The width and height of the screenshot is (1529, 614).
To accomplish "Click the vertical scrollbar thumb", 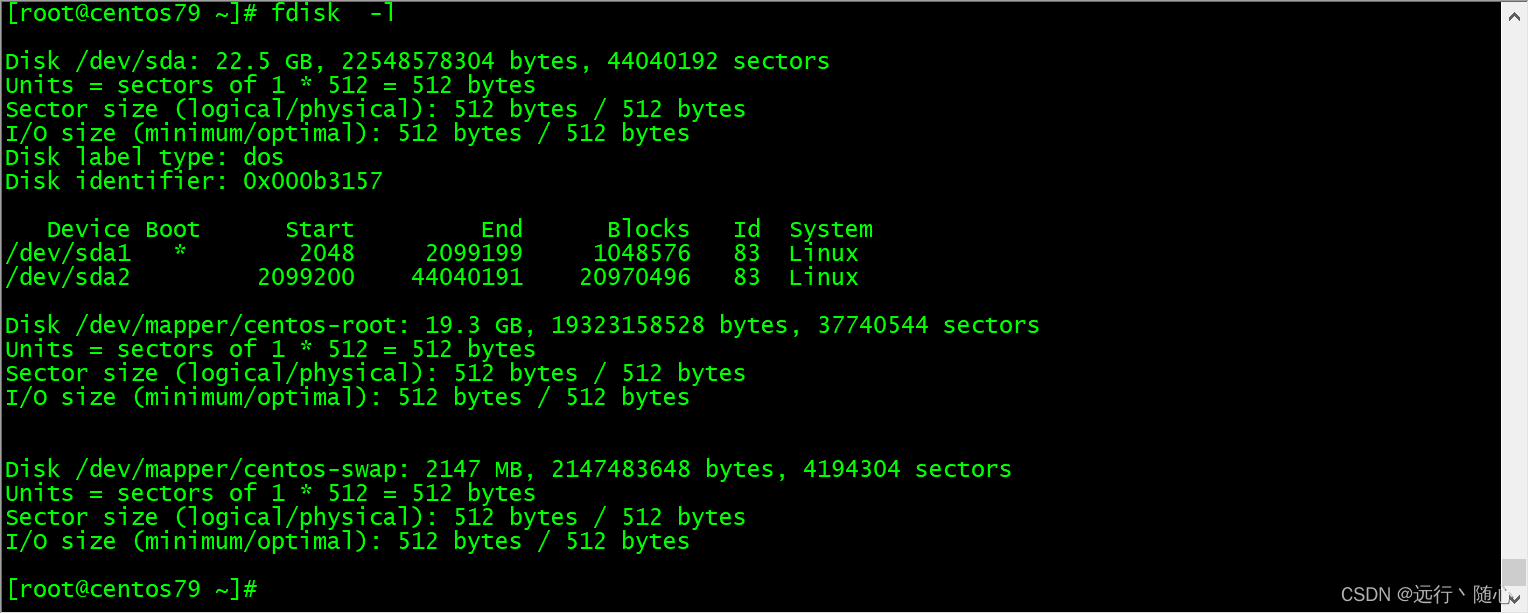I will (1515, 573).
